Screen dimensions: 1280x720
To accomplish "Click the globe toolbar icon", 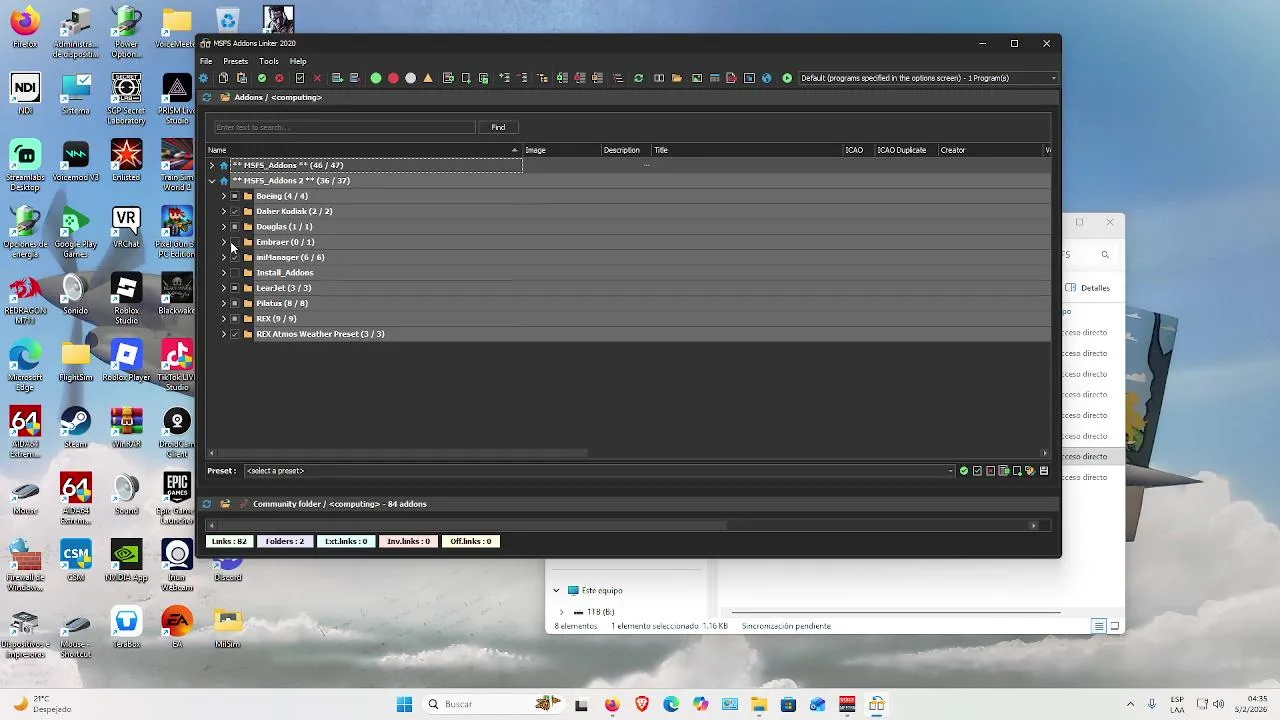I will click(x=767, y=78).
